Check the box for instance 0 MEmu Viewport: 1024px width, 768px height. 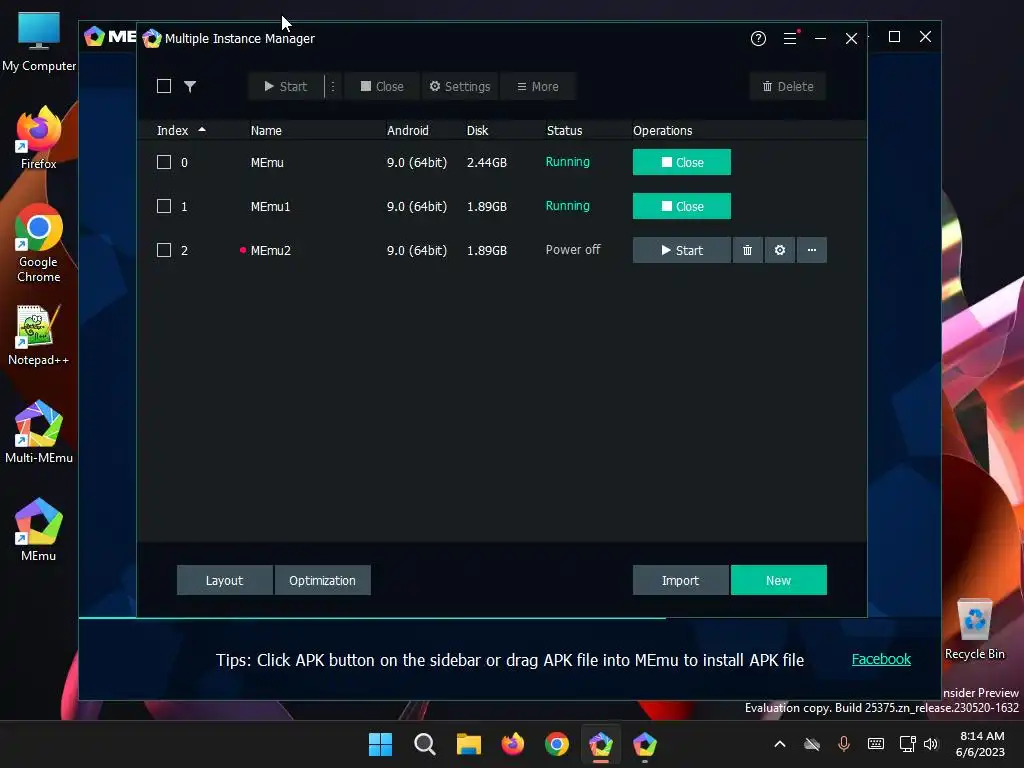pyautogui.click(x=164, y=162)
